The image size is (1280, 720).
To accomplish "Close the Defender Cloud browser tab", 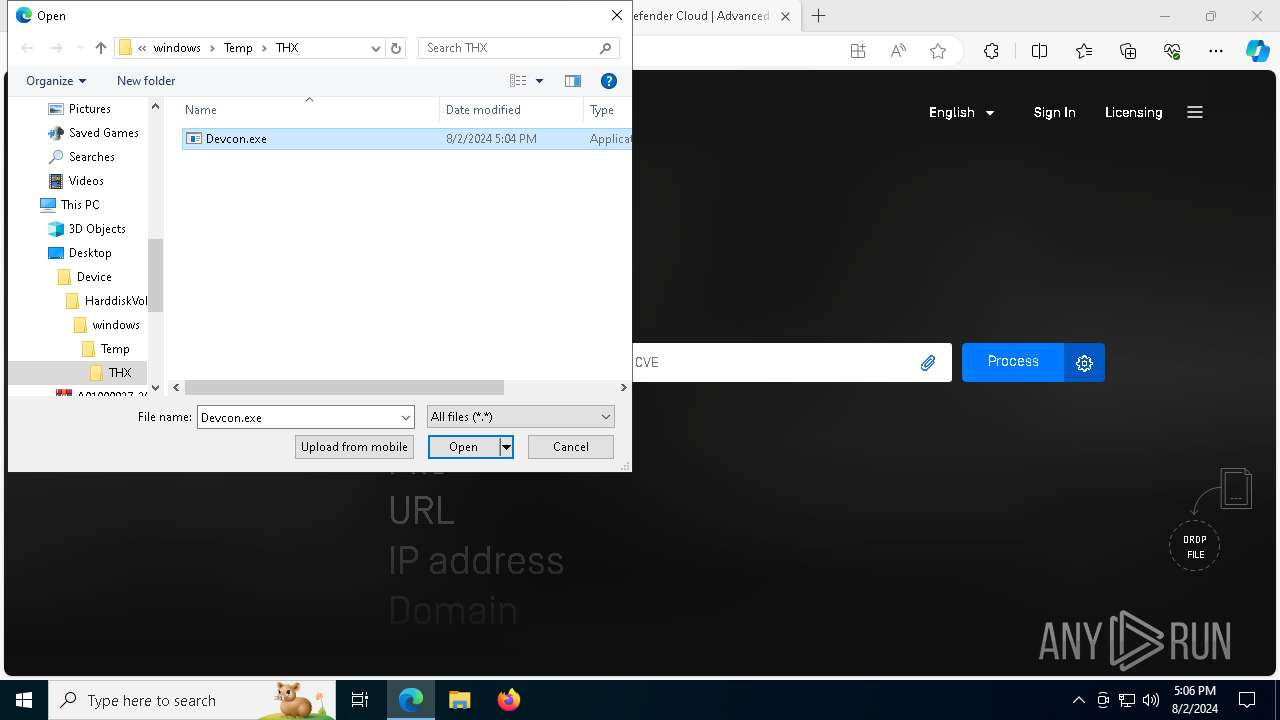I will click(x=785, y=16).
